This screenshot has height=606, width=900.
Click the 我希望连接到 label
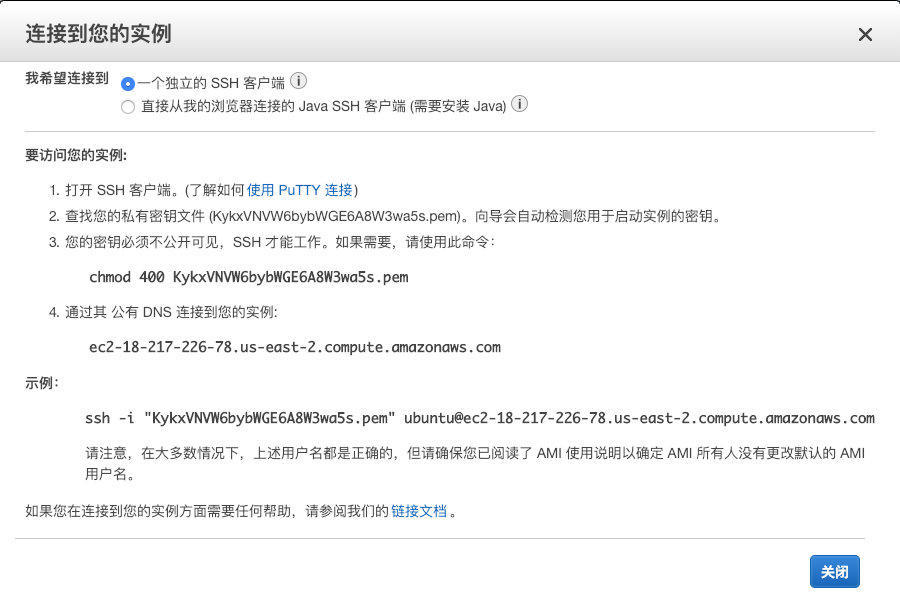pyautogui.click(x=67, y=79)
